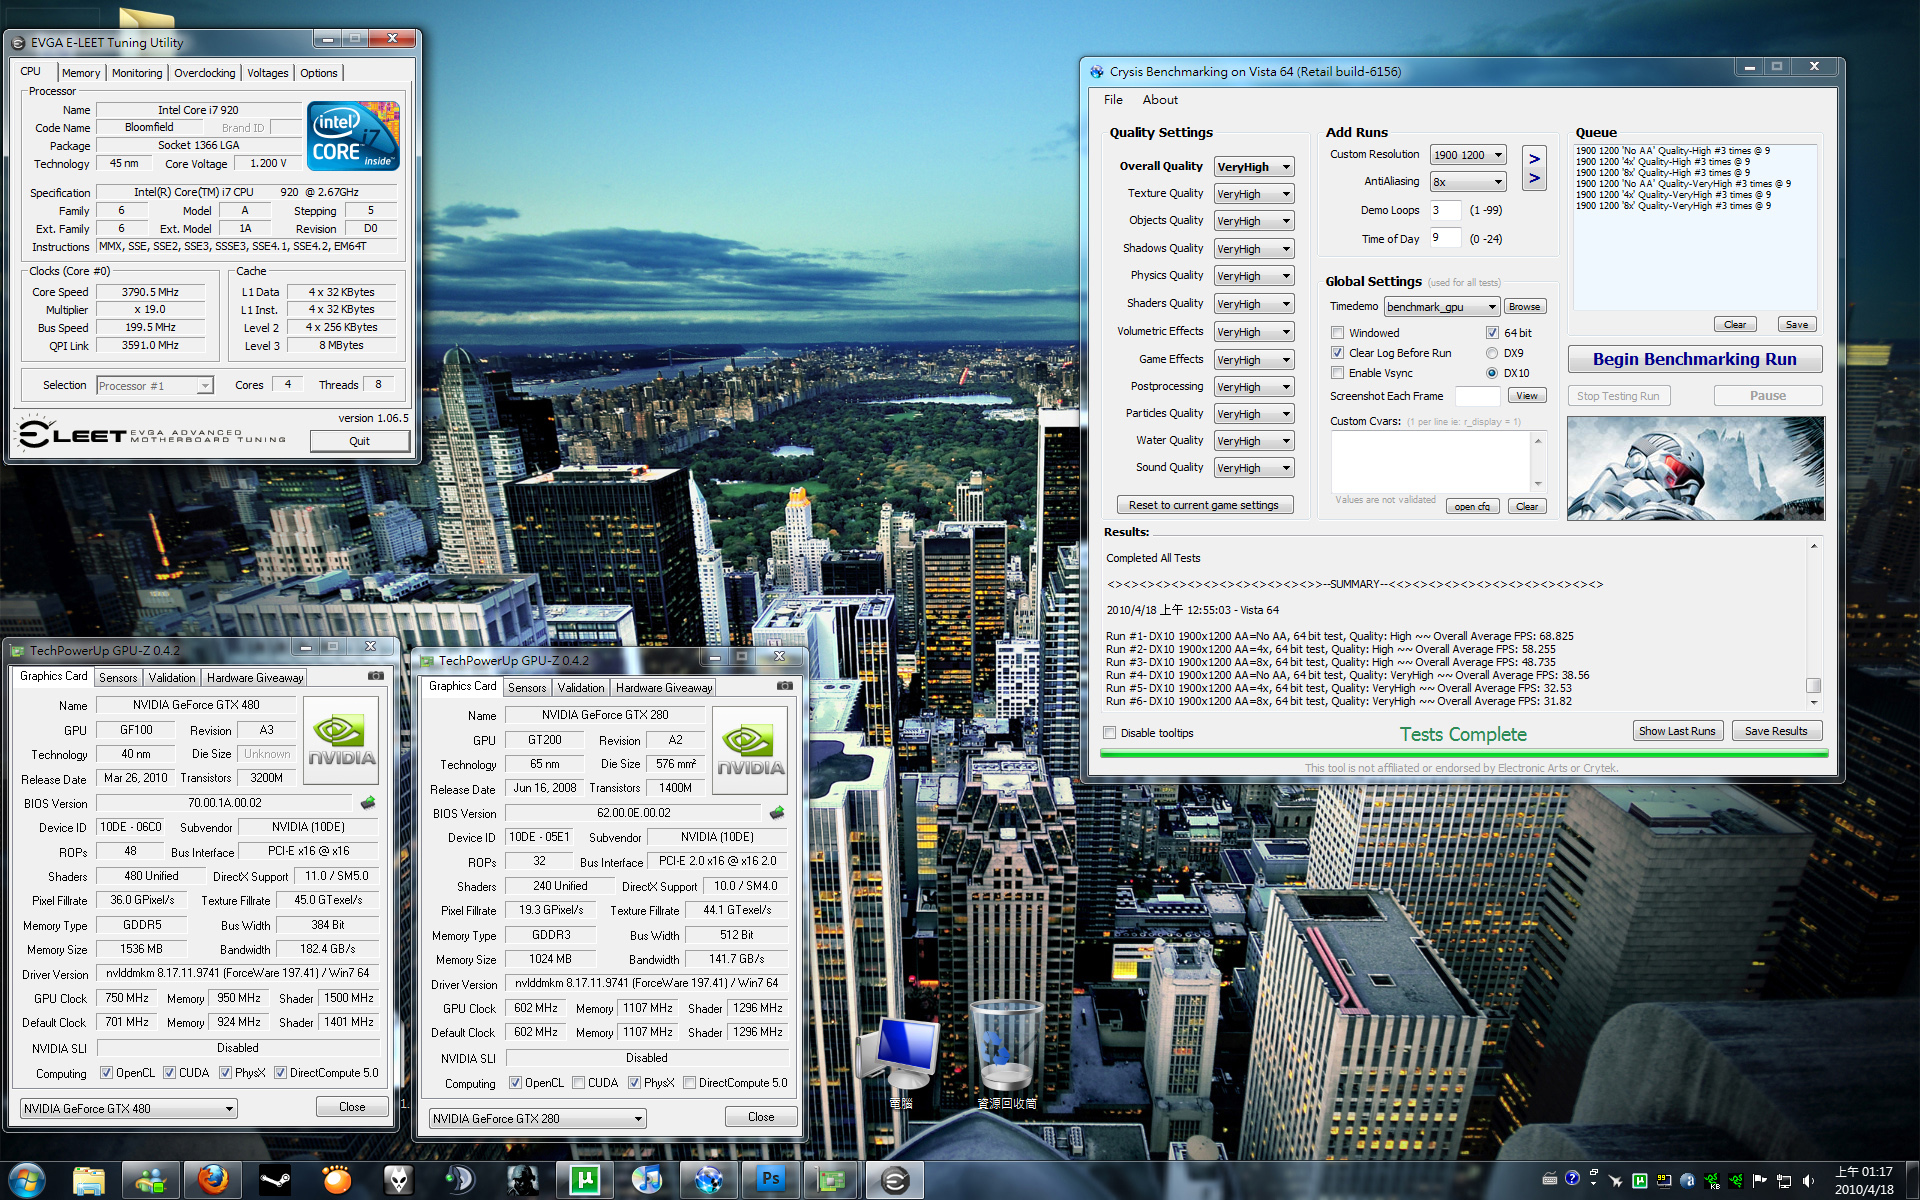Open the orange GOM Player taskbar icon
Image resolution: width=1920 pixels, height=1200 pixels.
click(337, 1180)
